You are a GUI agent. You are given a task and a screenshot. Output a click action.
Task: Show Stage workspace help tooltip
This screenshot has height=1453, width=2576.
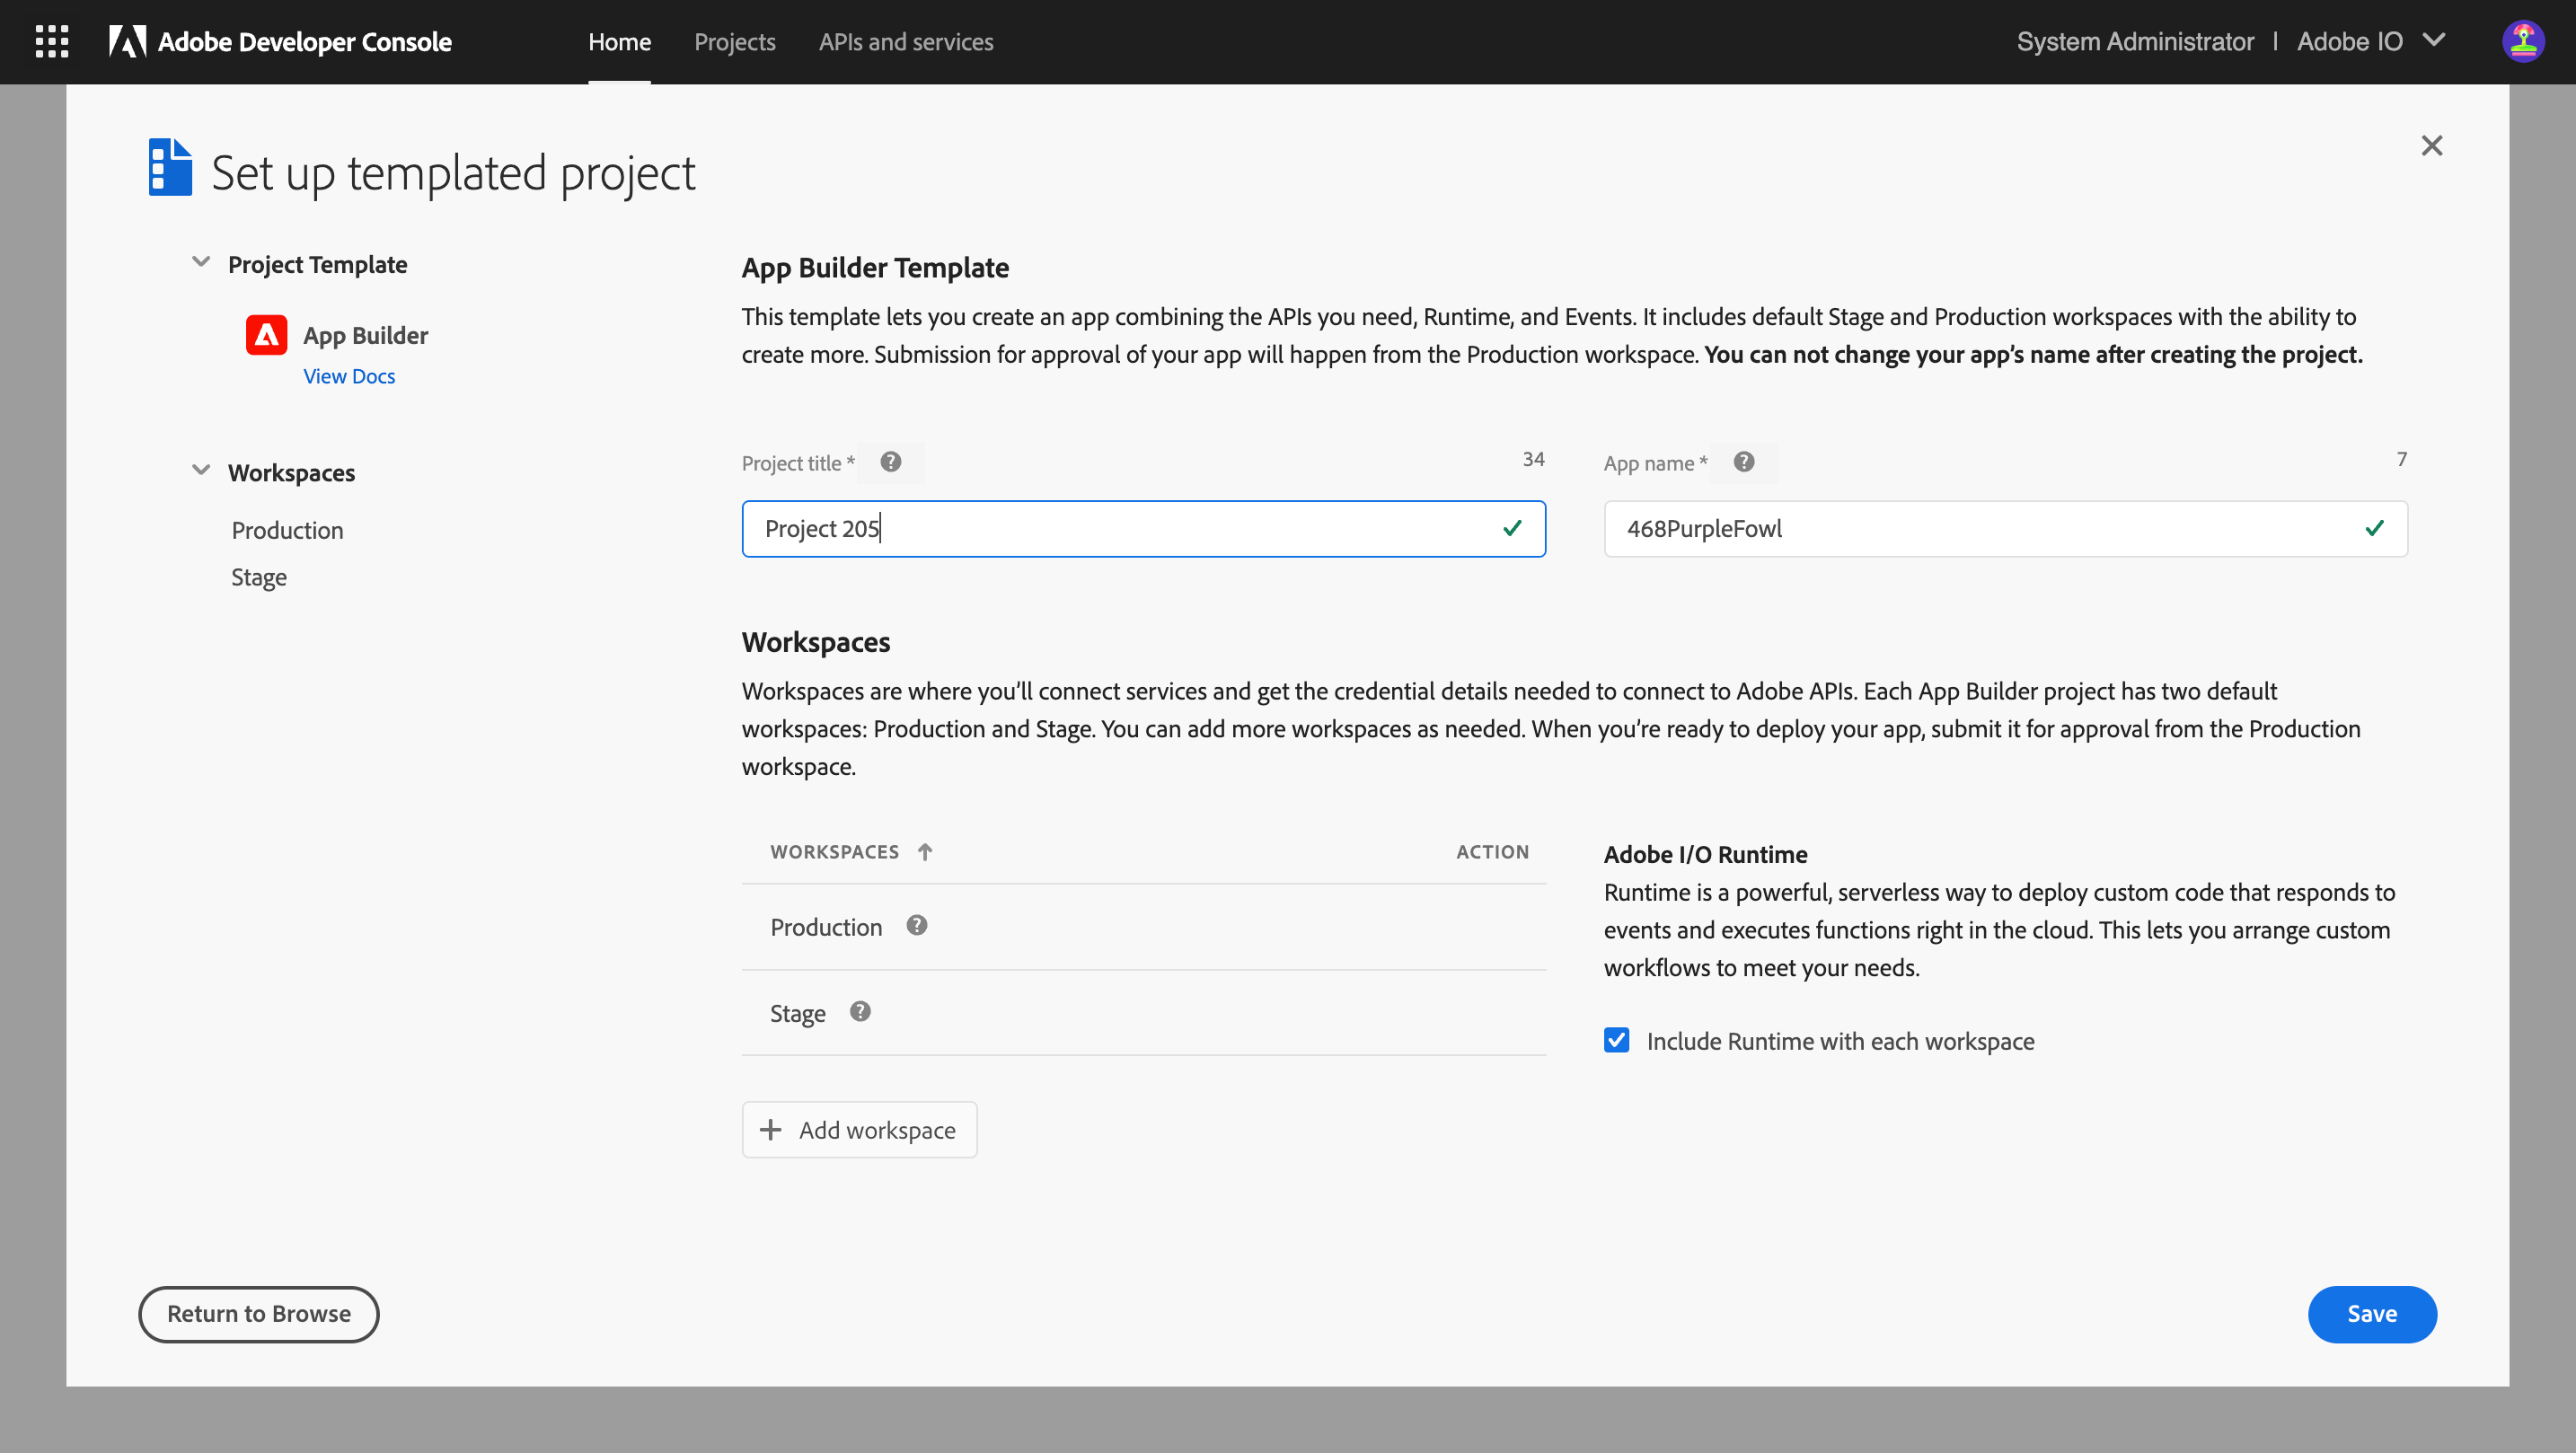(x=860, y=1012)
